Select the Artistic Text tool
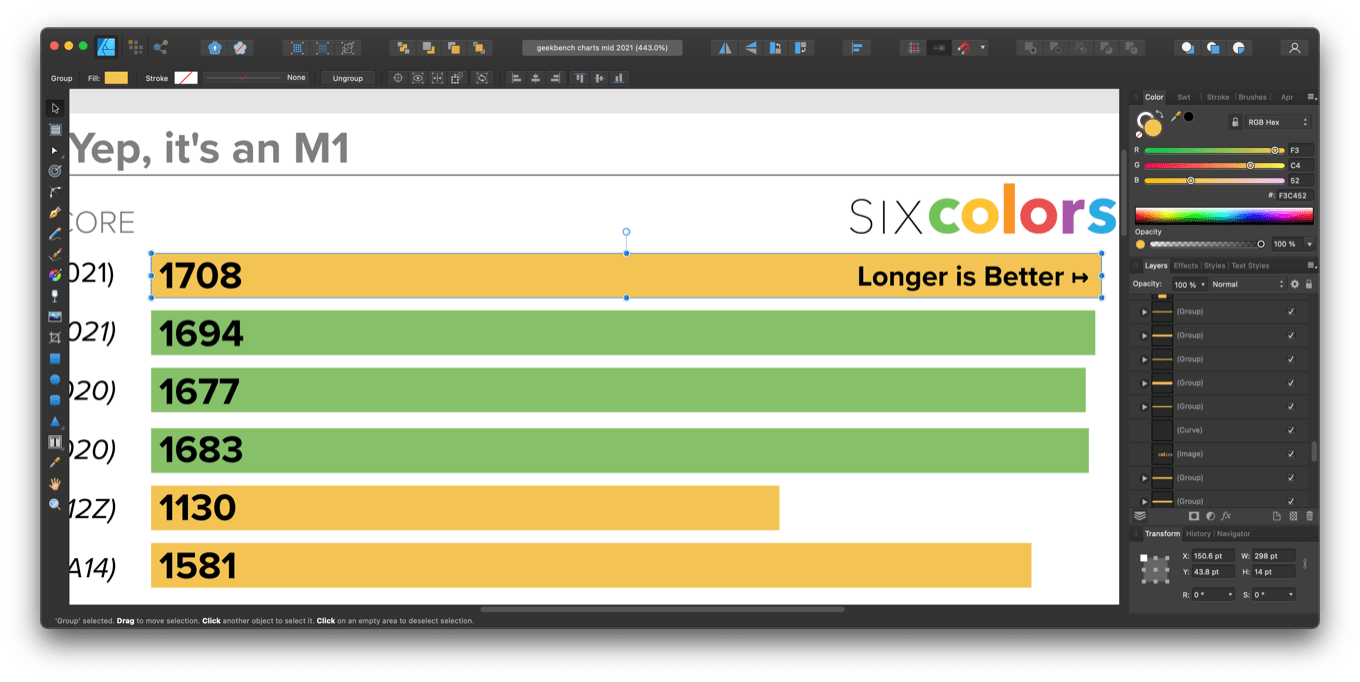Viewport: 1360px width, 682px height. tap(55, 443)
